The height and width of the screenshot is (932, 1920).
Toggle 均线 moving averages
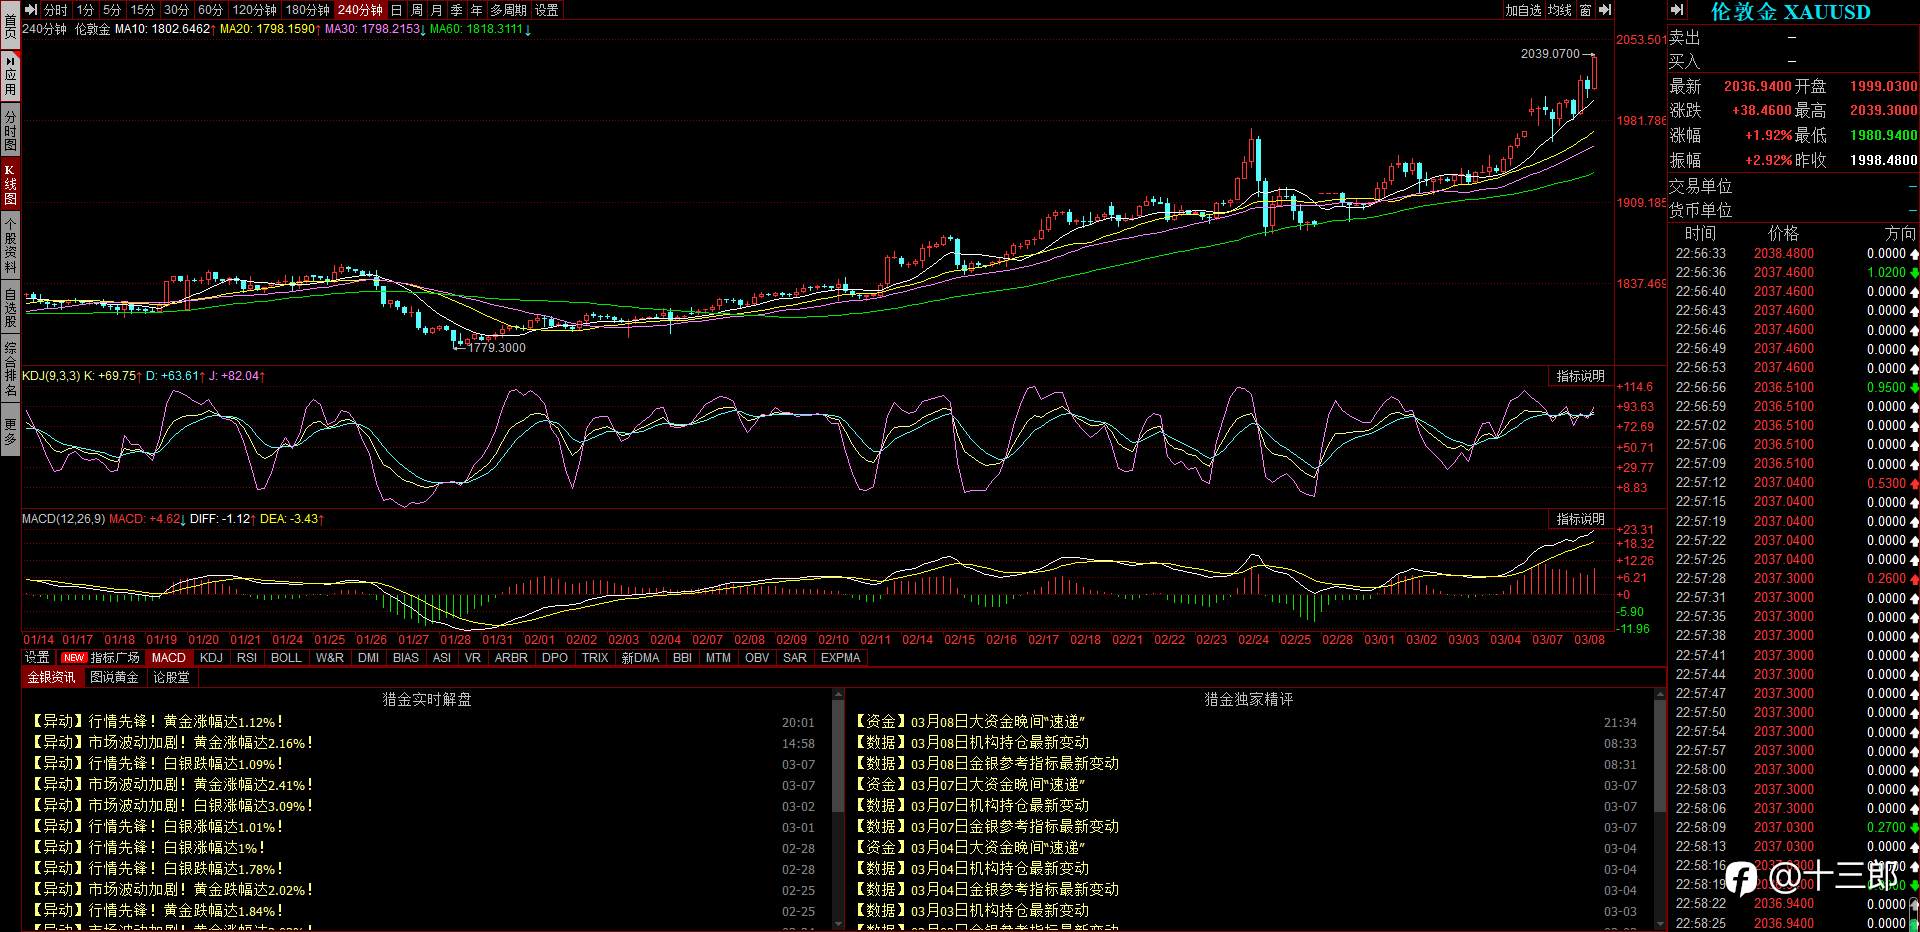(1560, 10)
